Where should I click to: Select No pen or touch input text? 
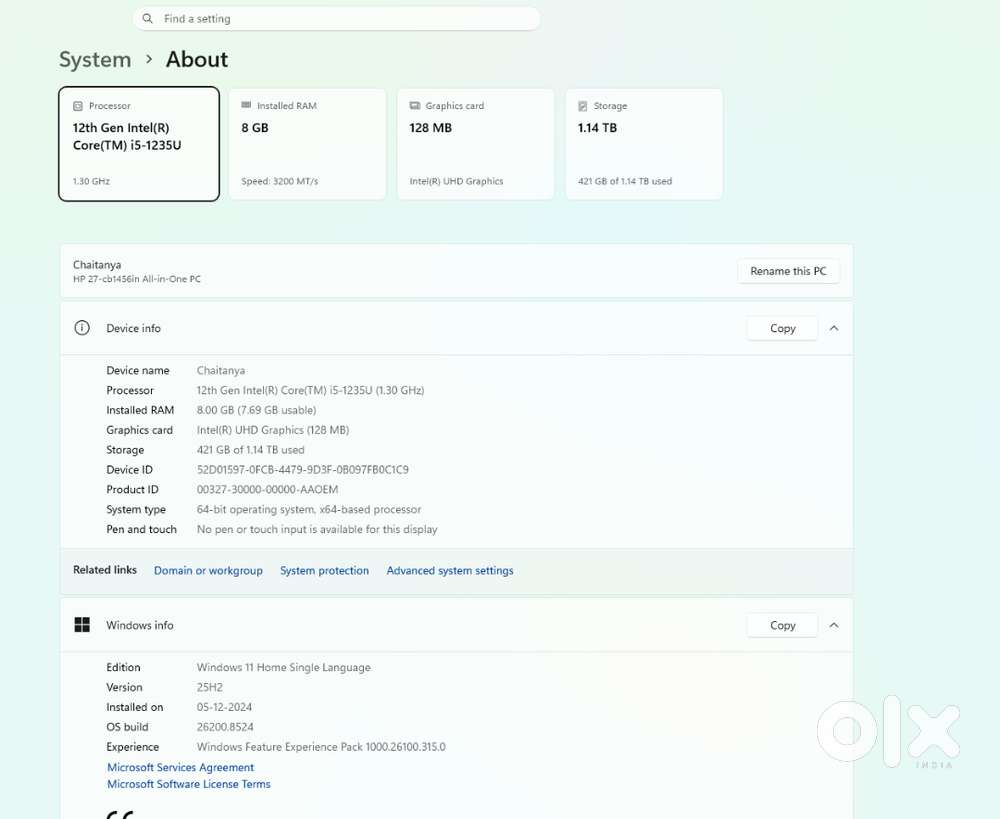pyautogui.click(x=317, y=529)
